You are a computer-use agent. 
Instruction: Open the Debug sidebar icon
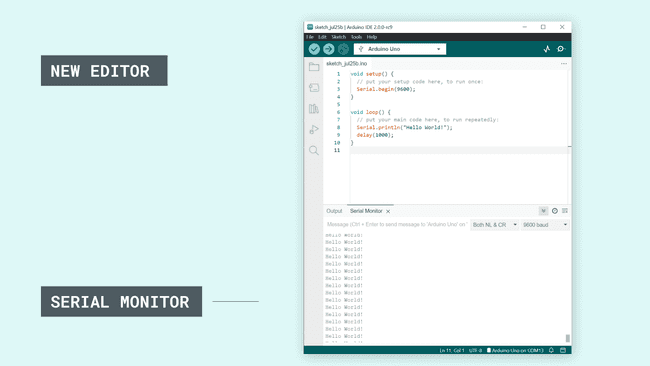(x=314, y=129)
